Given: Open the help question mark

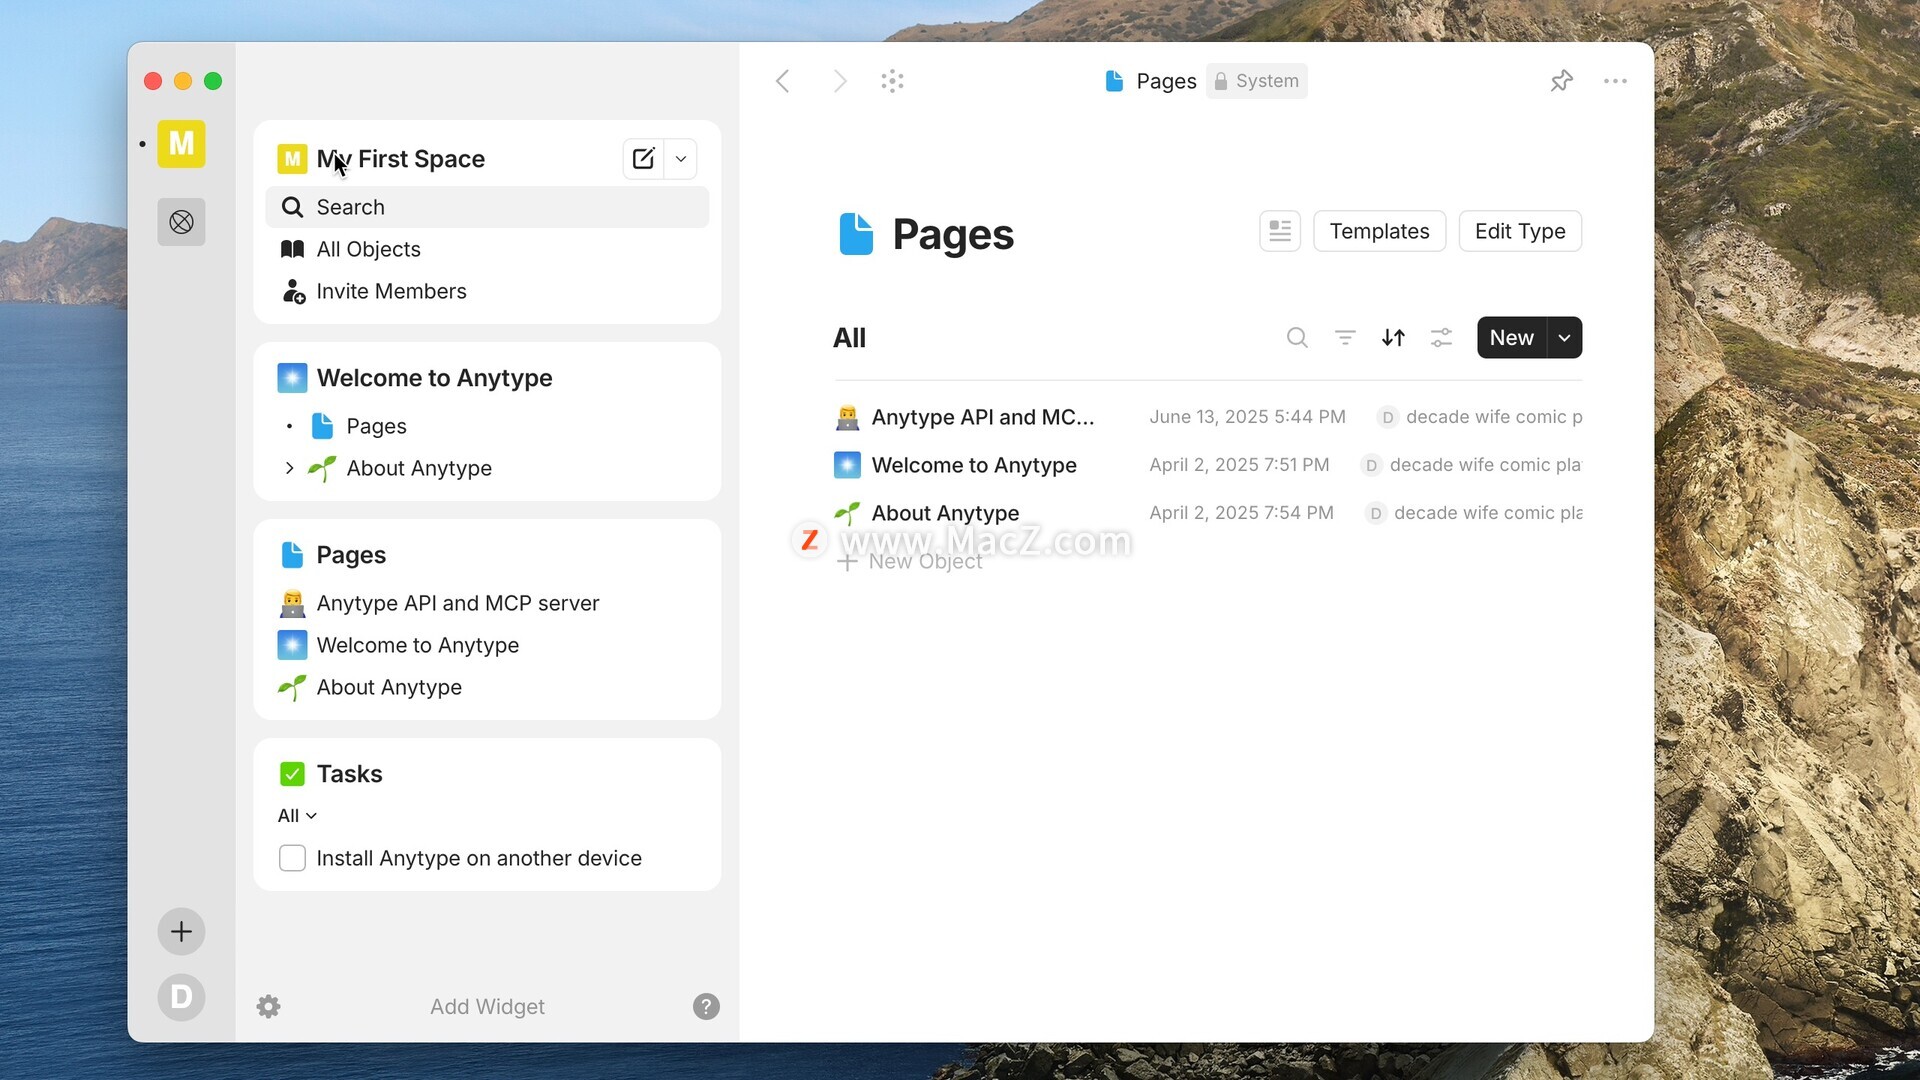Looking at the screenshot, I should point(706,1006).
